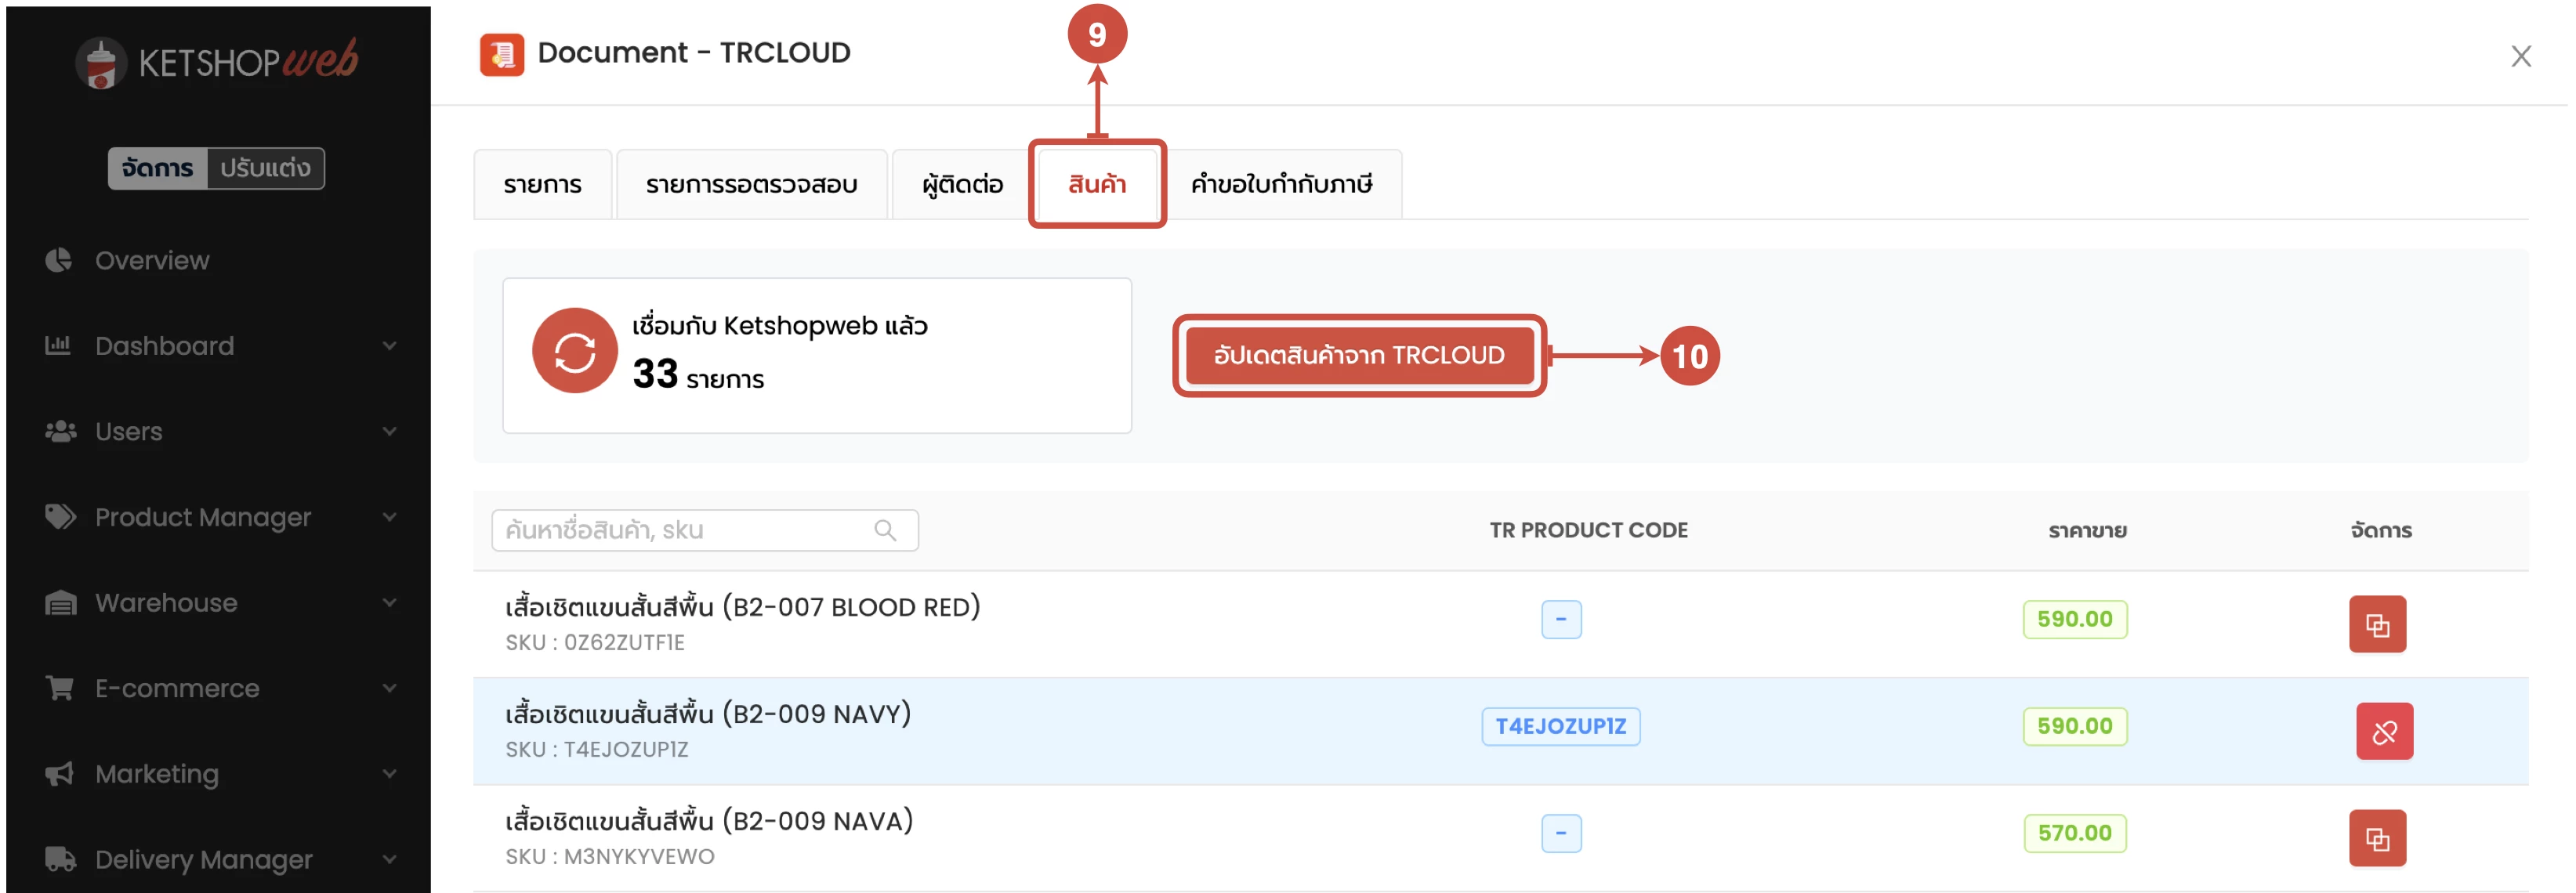Switch to ปรับแต่ง mode toggle
This screenshot has width=2576, height=893.
(x=265, y=168)
